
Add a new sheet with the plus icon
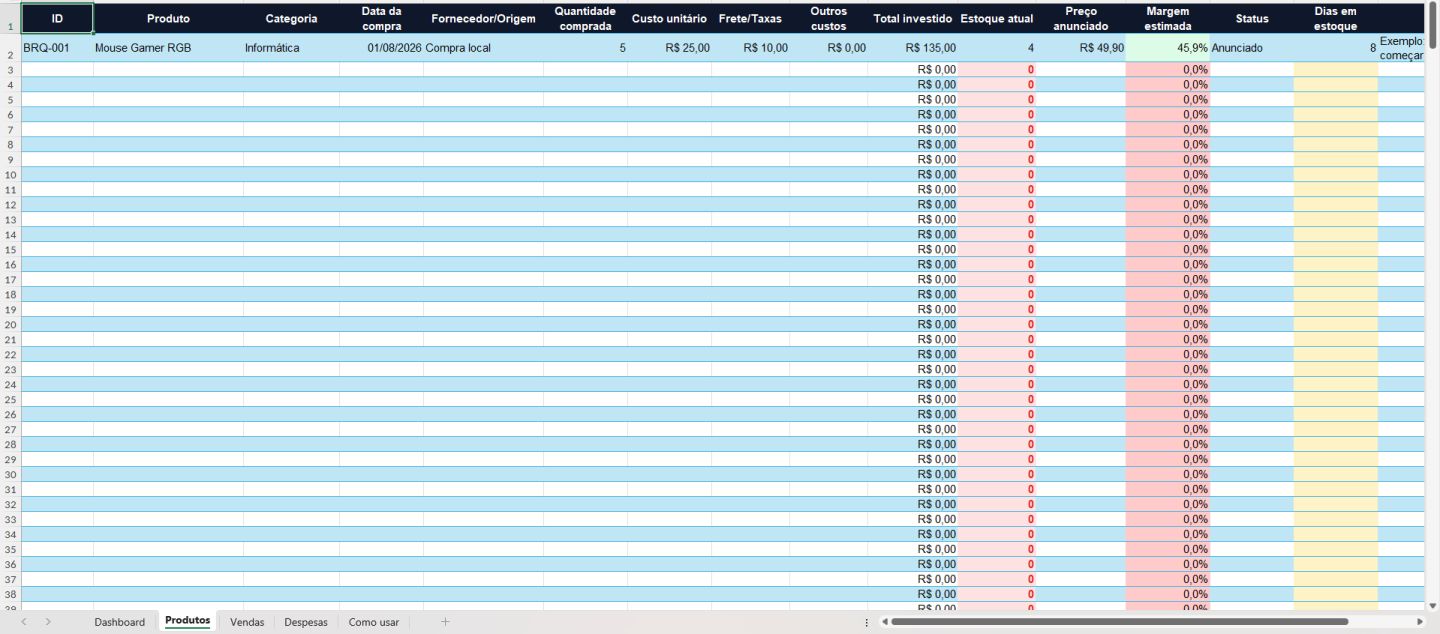pos(445,622)
